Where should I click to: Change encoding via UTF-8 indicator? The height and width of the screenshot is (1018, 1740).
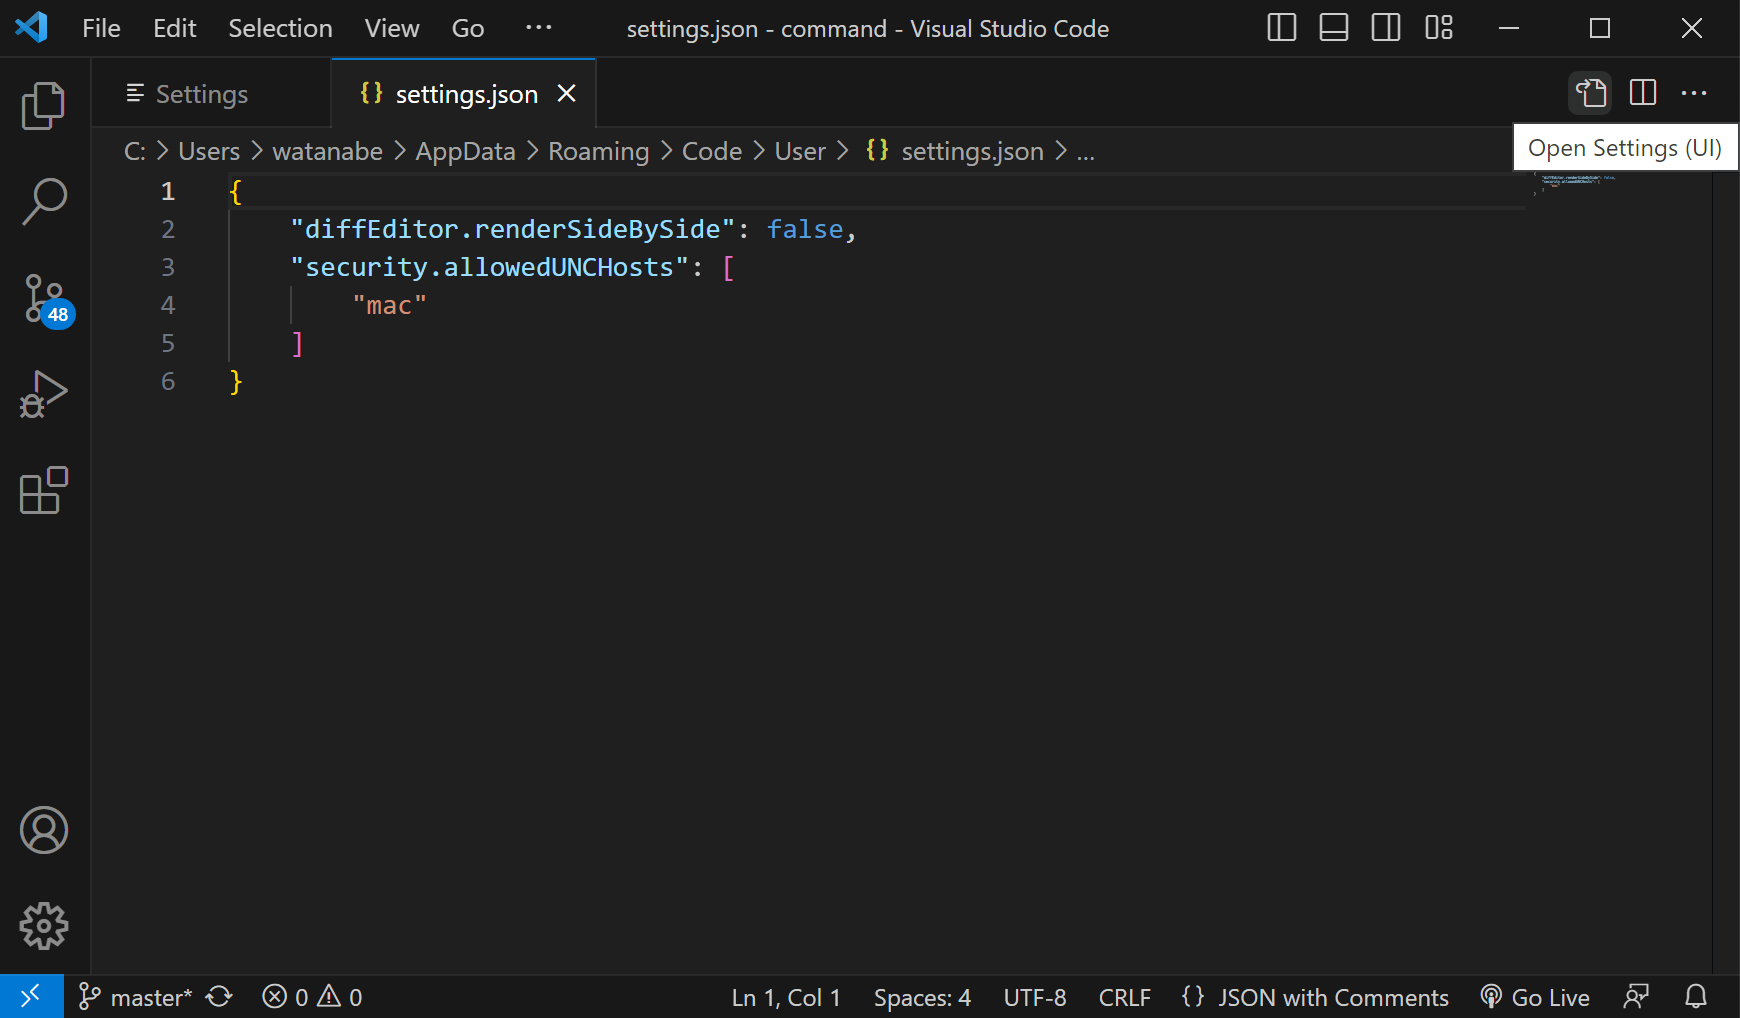coord(1035,997)
